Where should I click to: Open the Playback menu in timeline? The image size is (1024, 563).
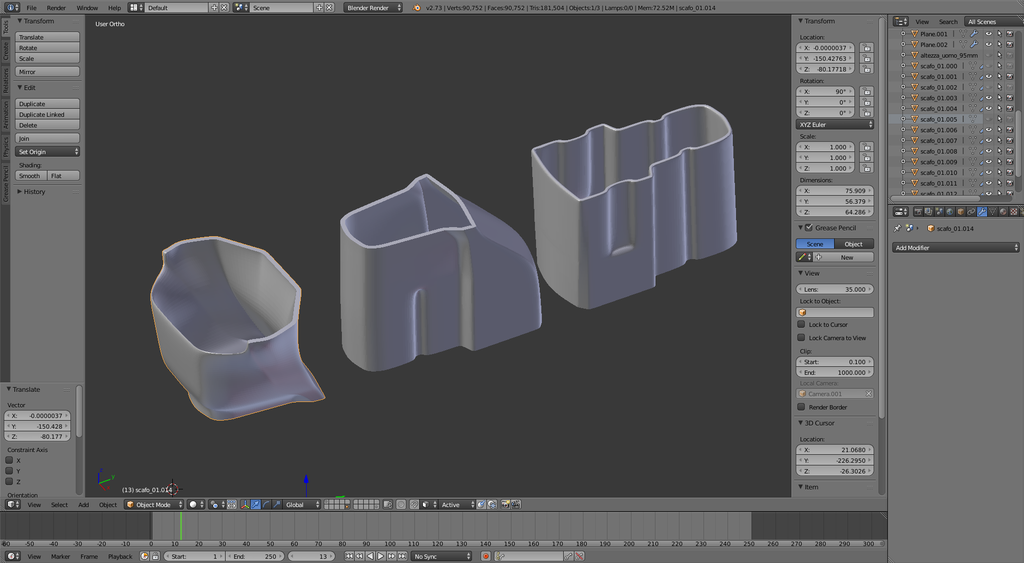(120, 556)
